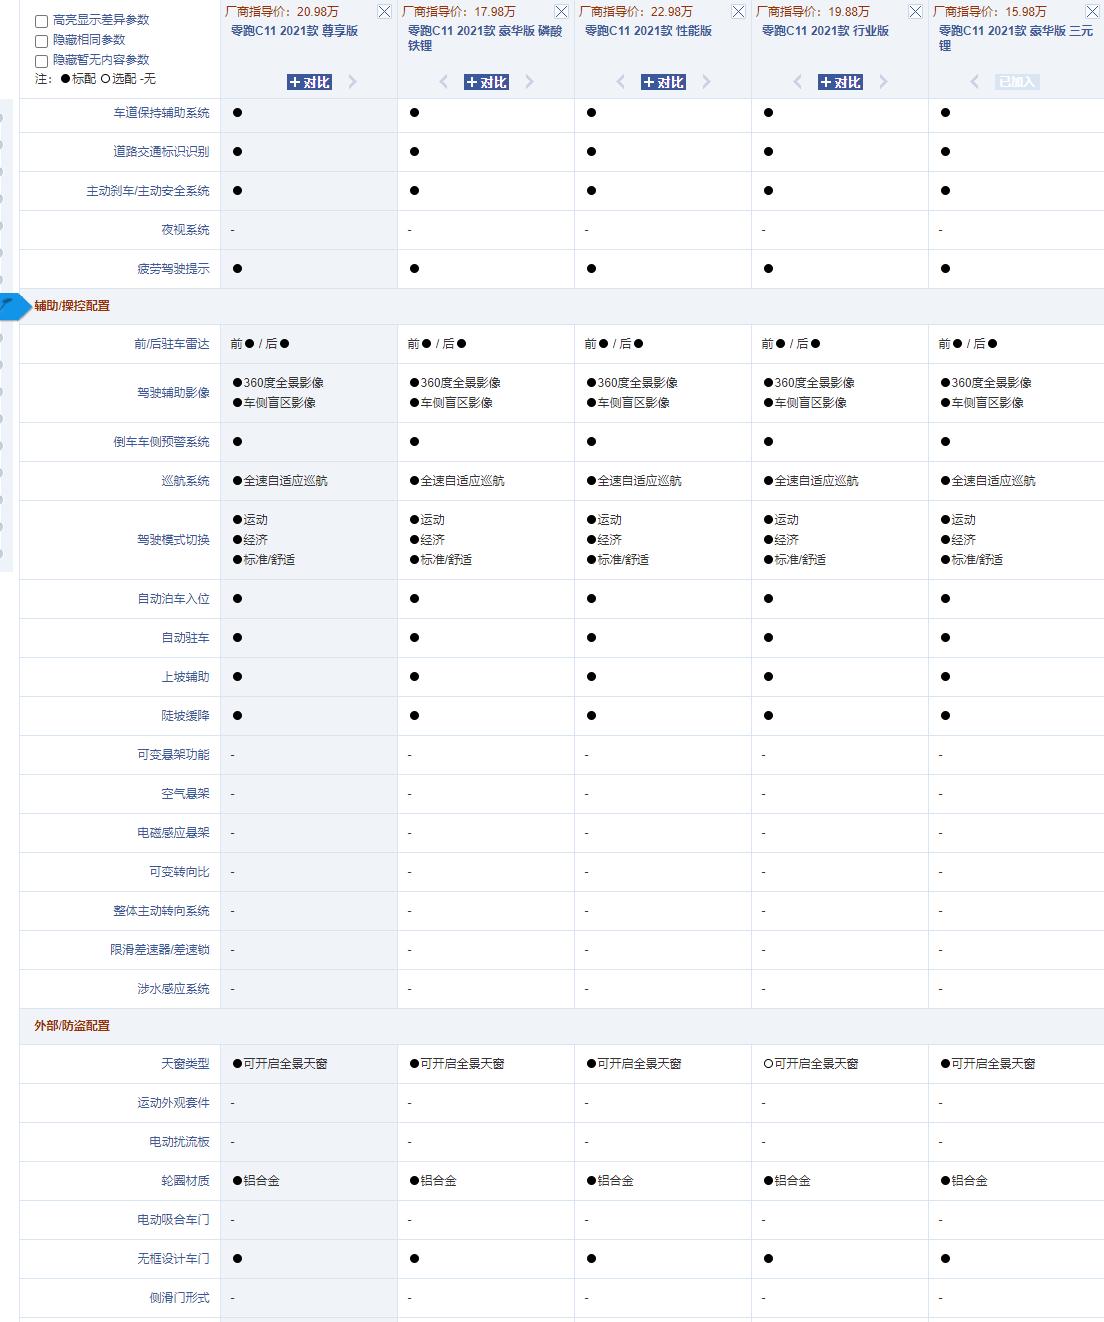Remove the 尊享版 column with its X icon
Image resolution: width=1104 pixels, height=1322 pixels.
pyautogui.click(x=384, y=12)
